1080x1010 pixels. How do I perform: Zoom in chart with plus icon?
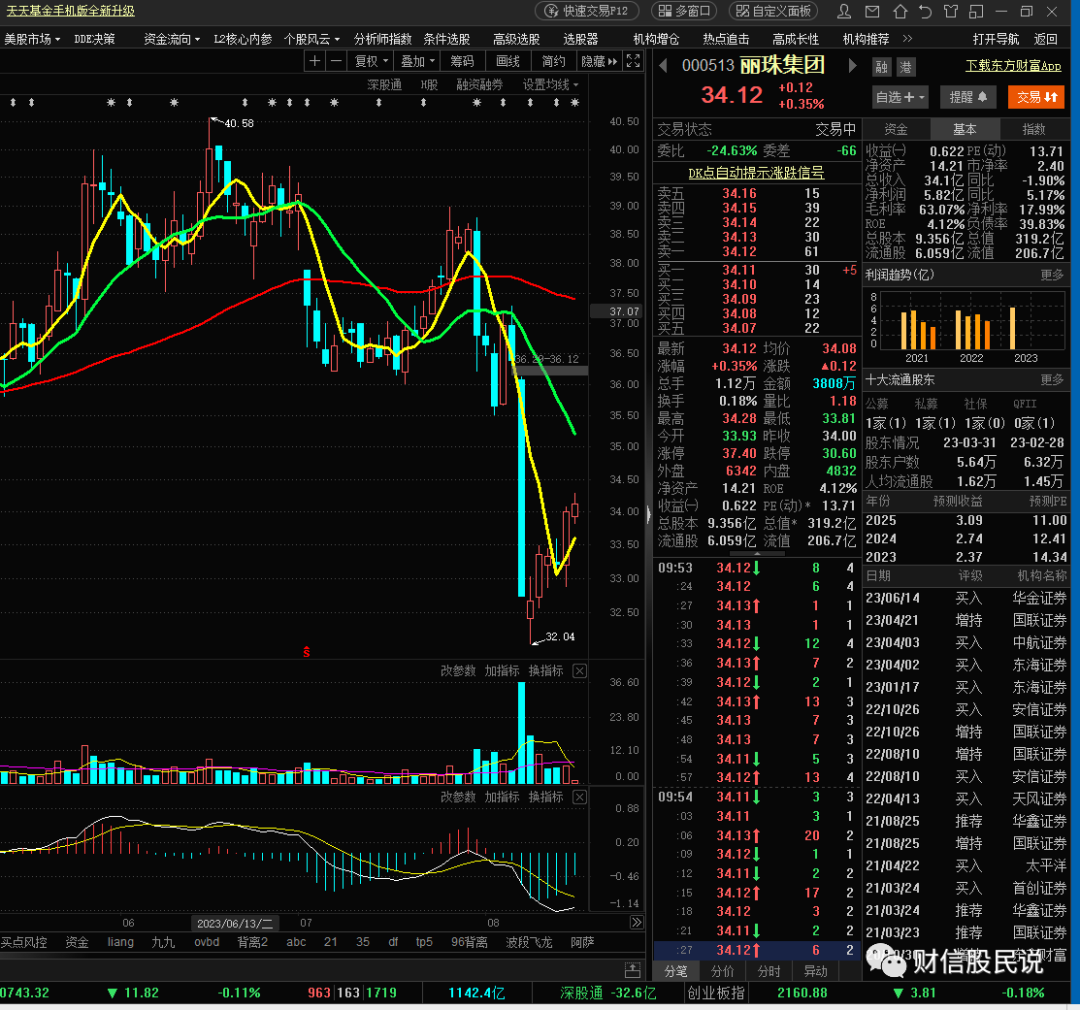(315, 61)
